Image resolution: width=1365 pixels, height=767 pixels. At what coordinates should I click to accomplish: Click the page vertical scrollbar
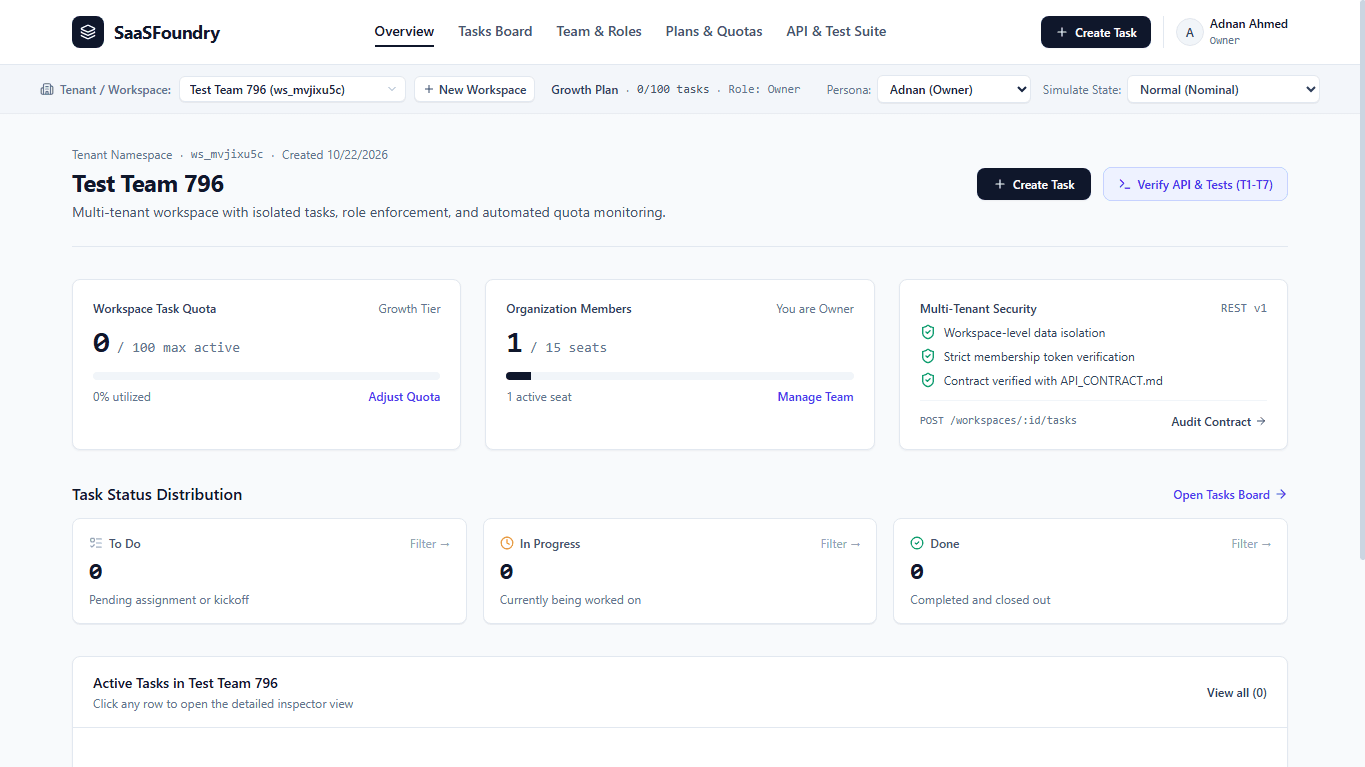[1360, 280]
